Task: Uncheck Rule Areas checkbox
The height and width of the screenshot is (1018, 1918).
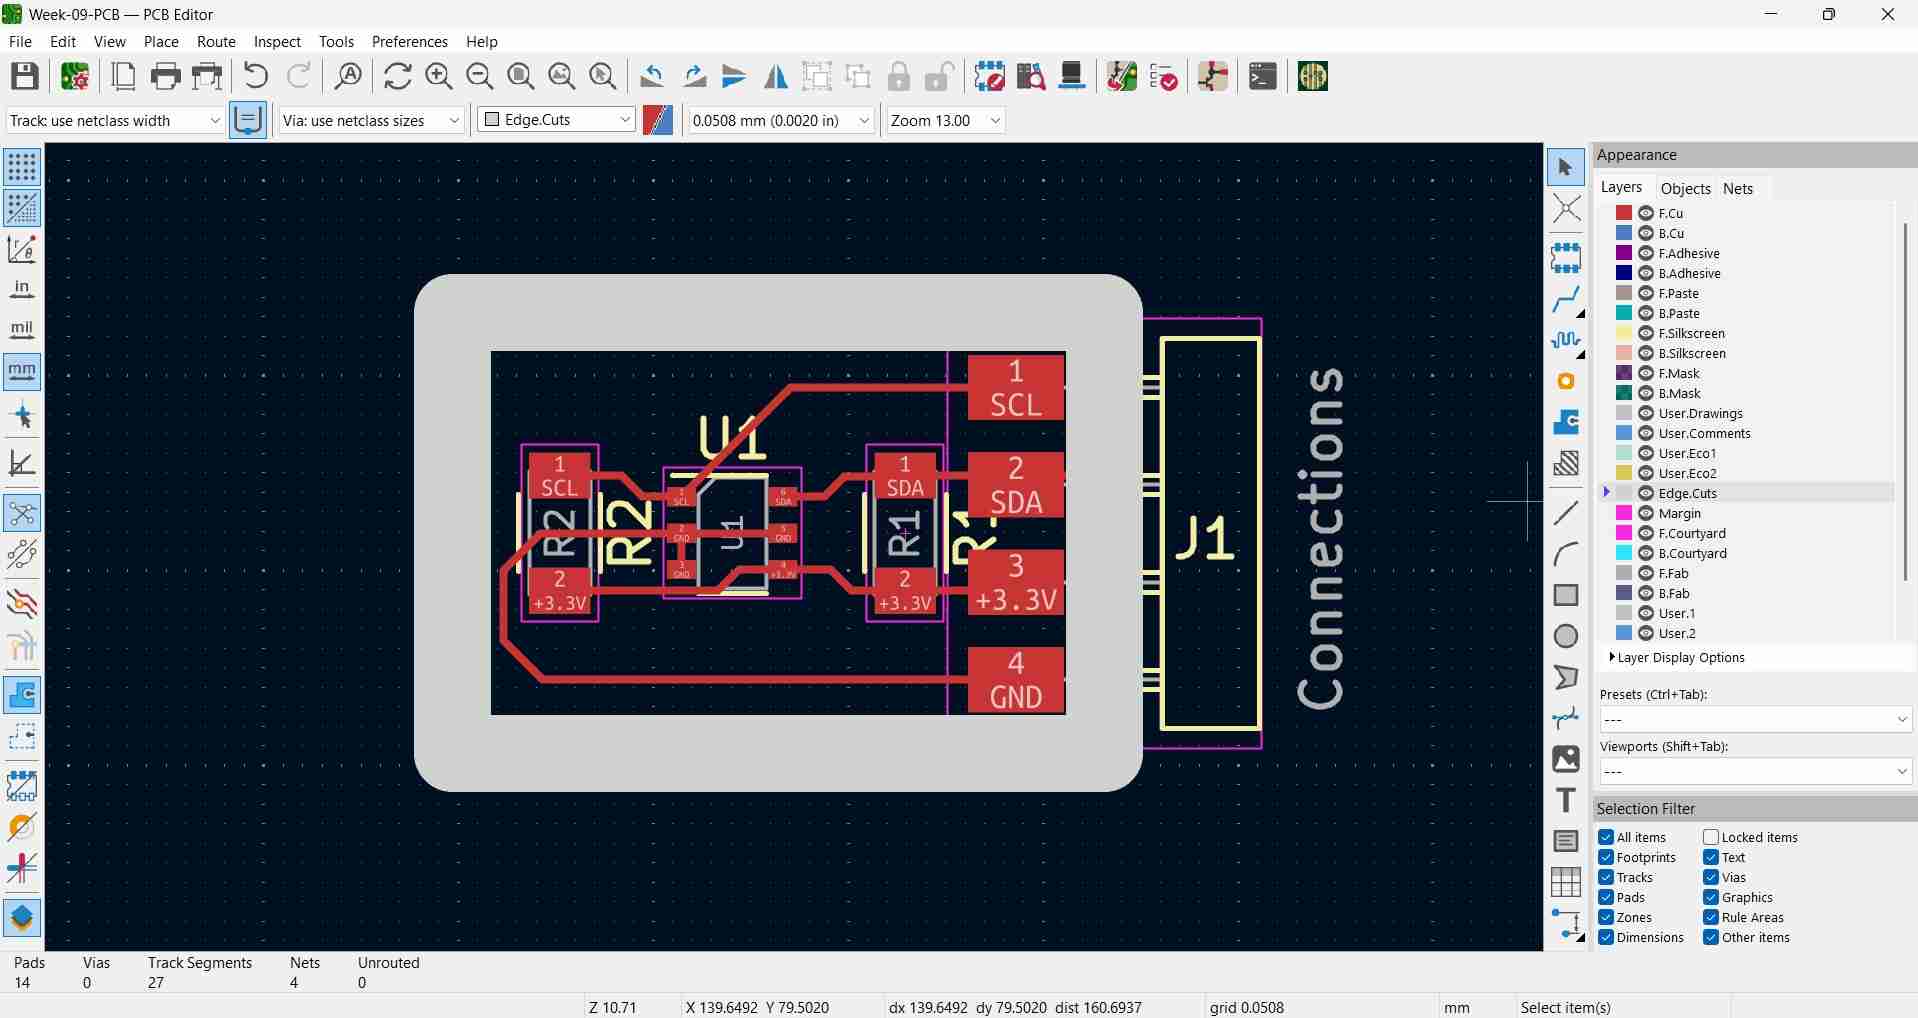Action: [1711, 917]
